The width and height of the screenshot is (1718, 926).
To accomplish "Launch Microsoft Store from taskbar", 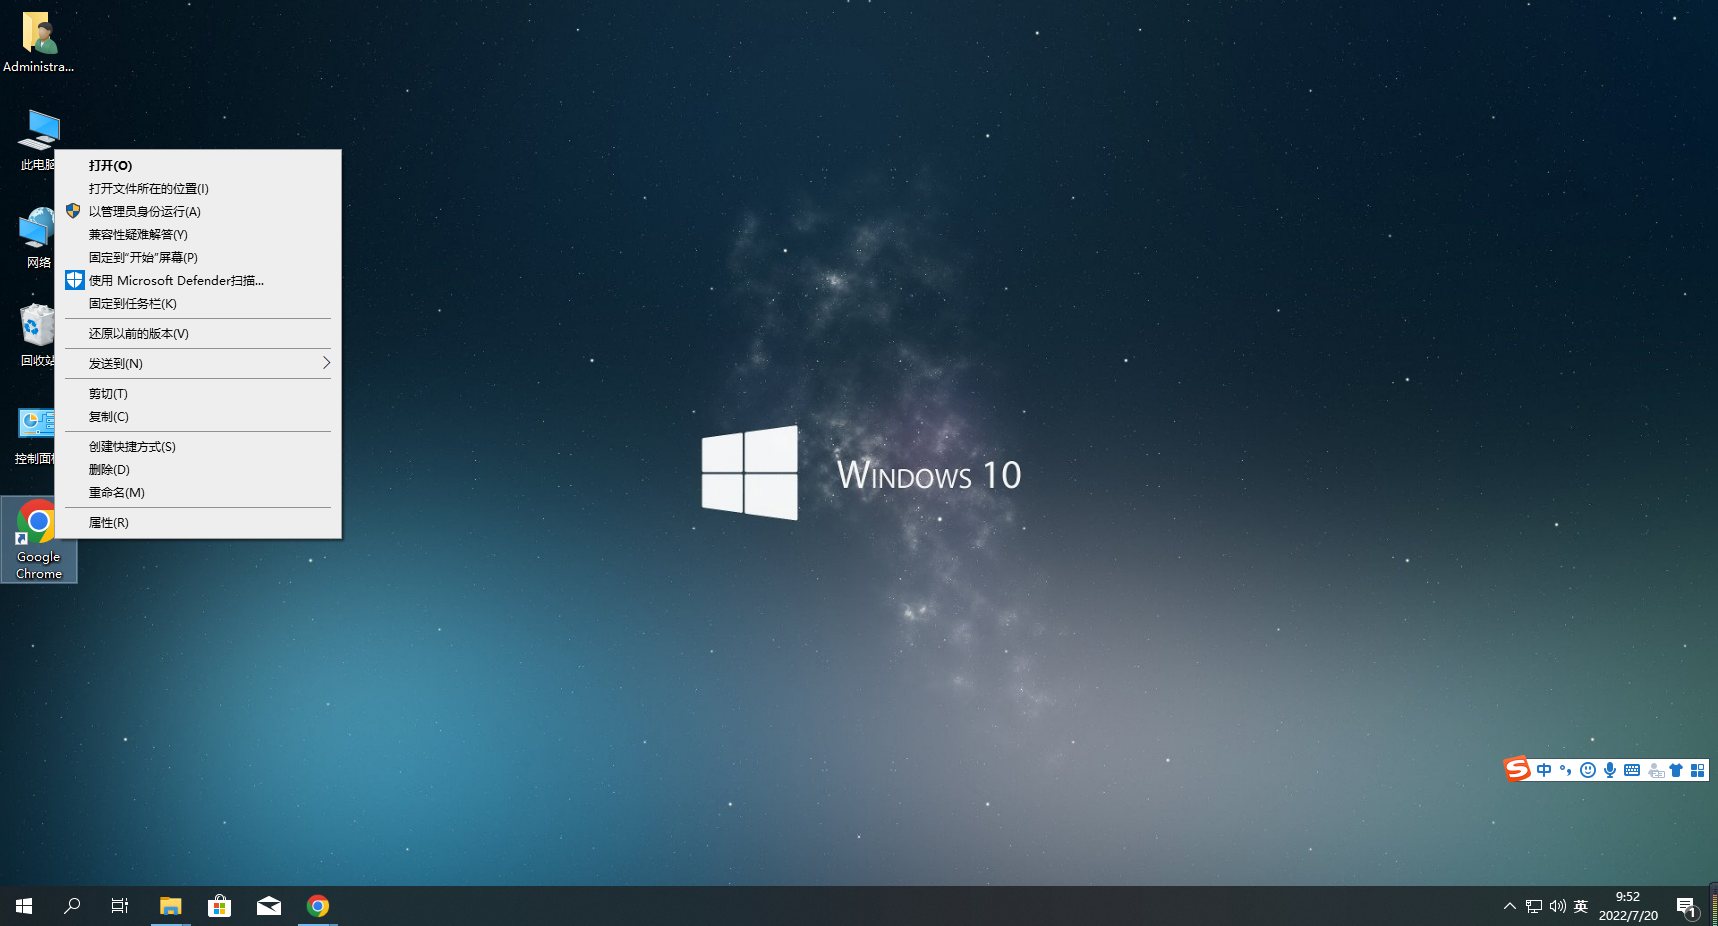I will click(x=219, y=906).
